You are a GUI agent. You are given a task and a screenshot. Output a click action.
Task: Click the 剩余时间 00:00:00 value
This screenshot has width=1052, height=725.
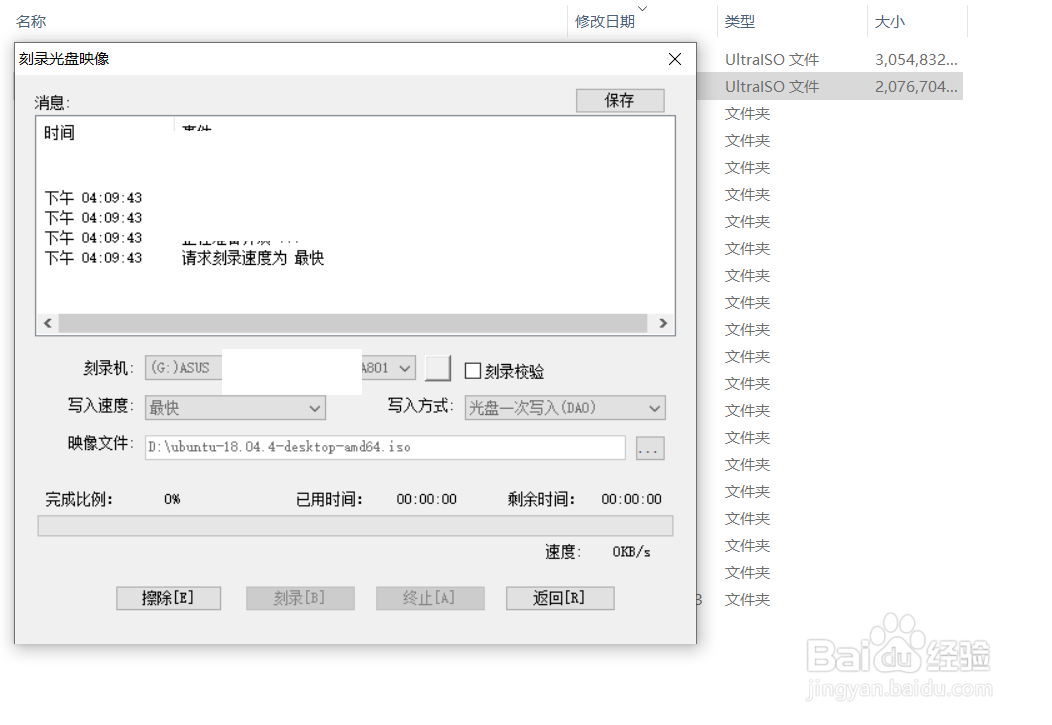click(631, 500)
